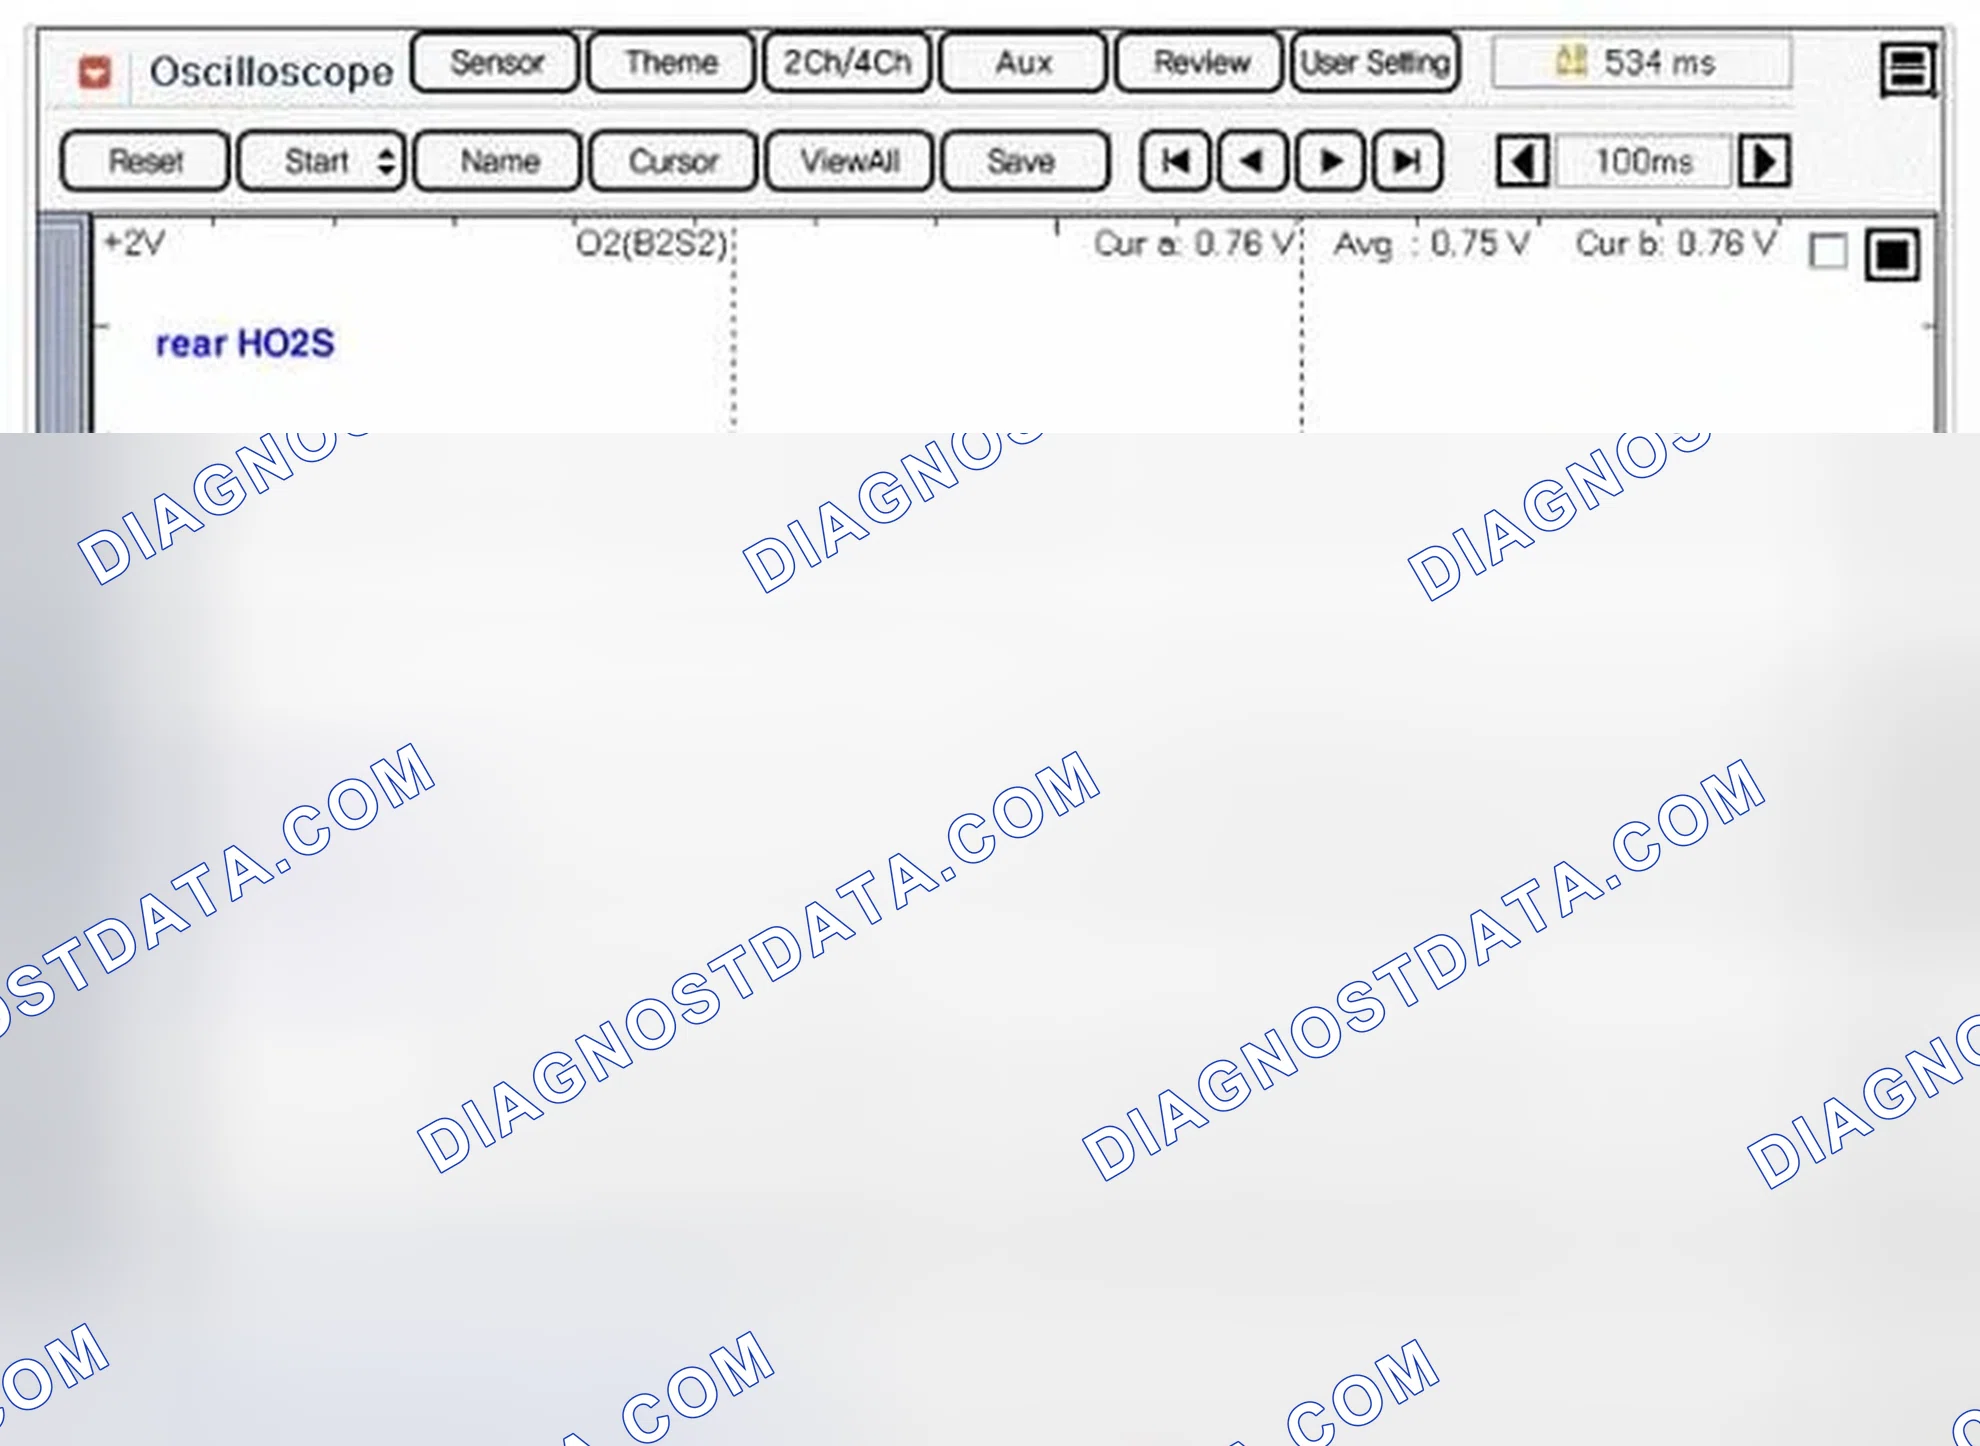Screen dimensions: 1980x1446
Task: Click the Avg: 0.75 V readout
Action: 1431,243
